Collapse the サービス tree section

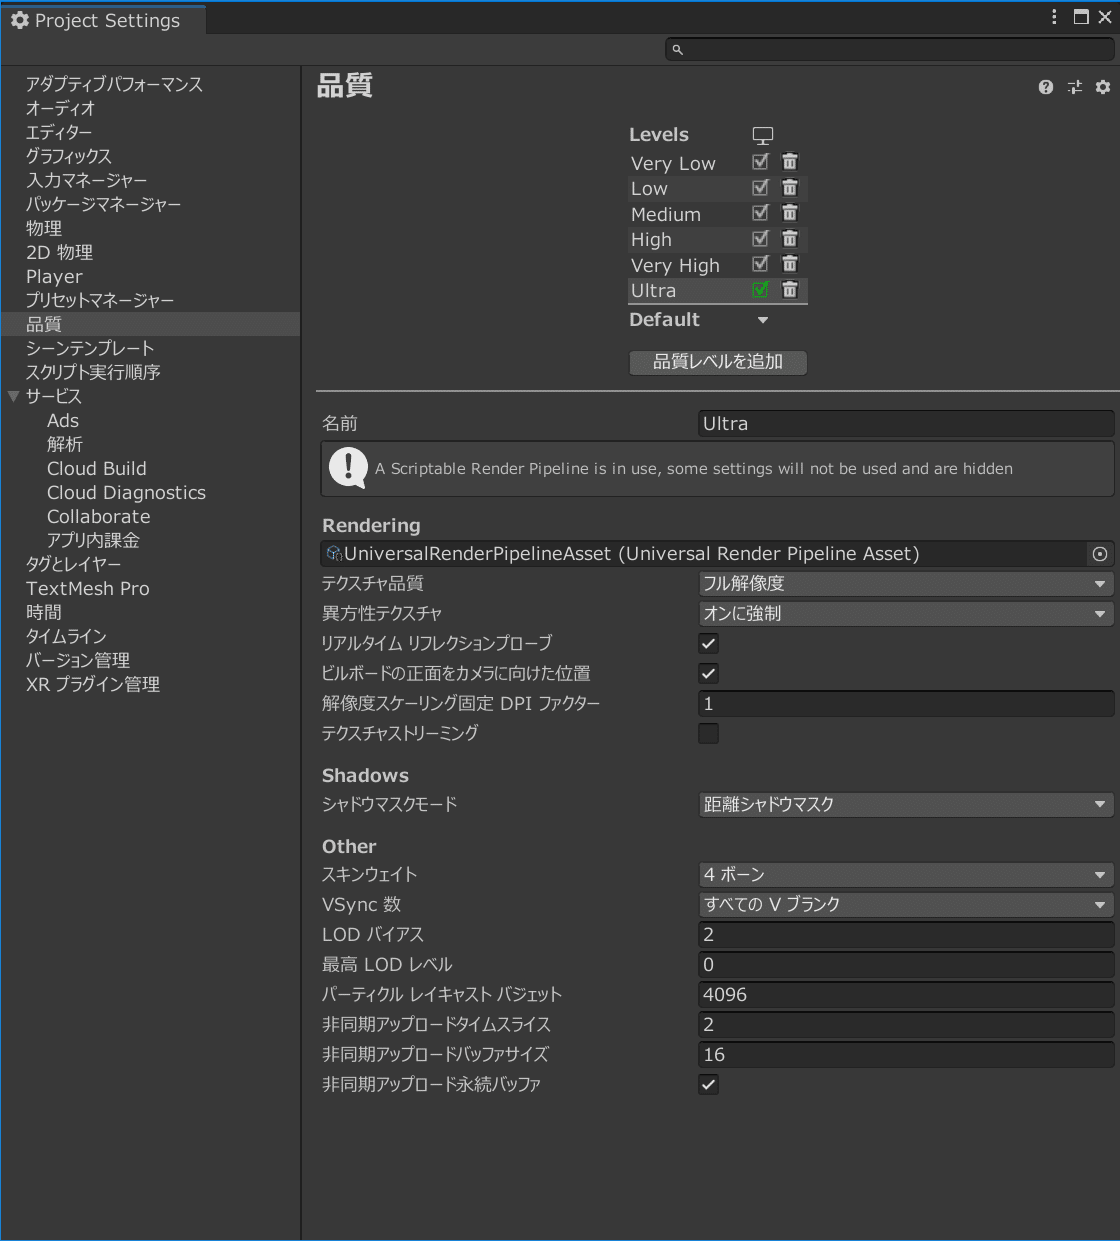pyautogui.click(x=14, y=397)
